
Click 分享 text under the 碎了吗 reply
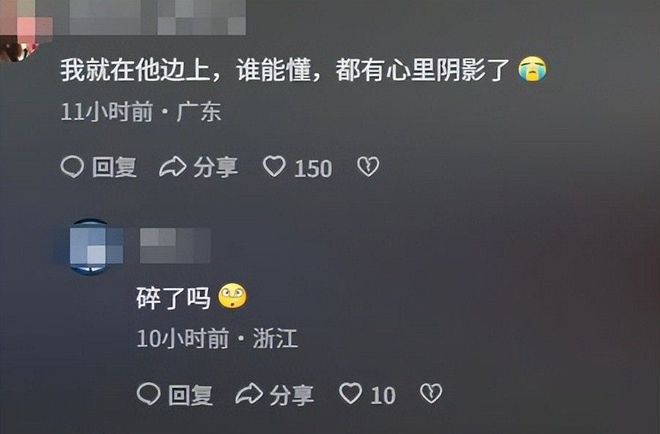point(292,395)
